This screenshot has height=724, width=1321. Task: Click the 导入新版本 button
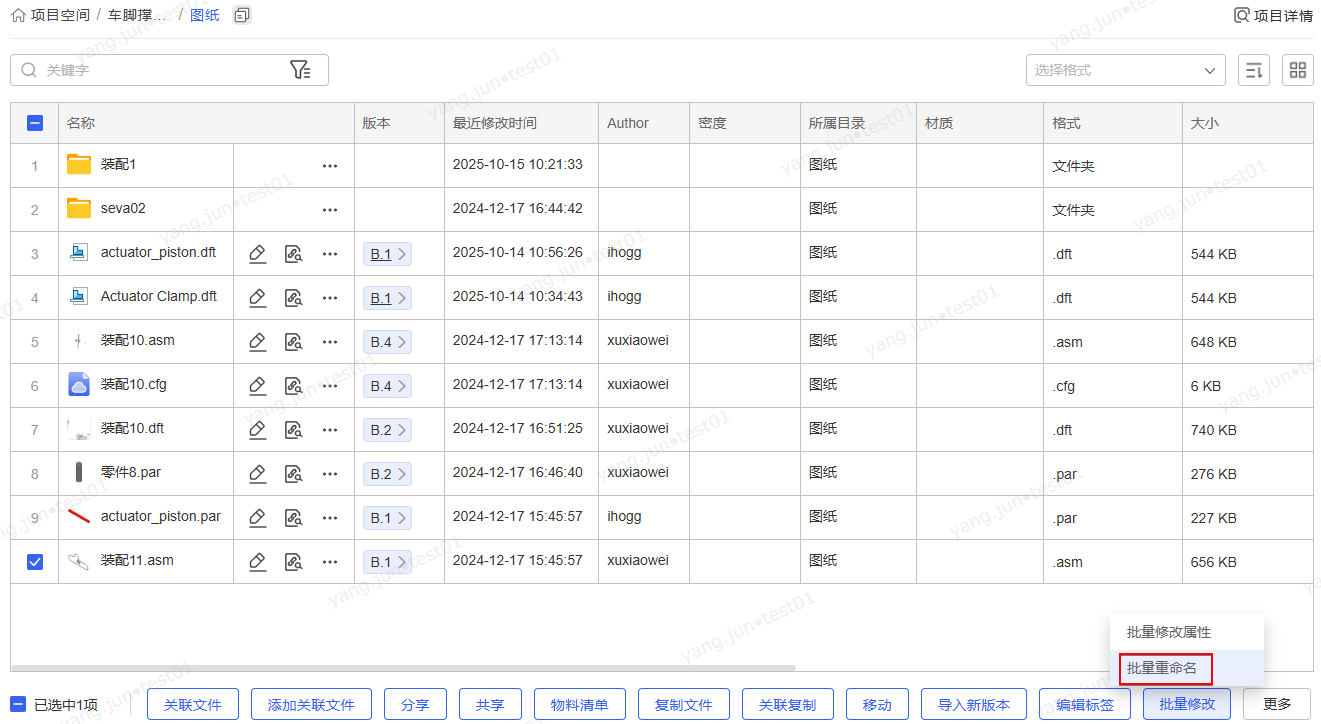(973, 704)
